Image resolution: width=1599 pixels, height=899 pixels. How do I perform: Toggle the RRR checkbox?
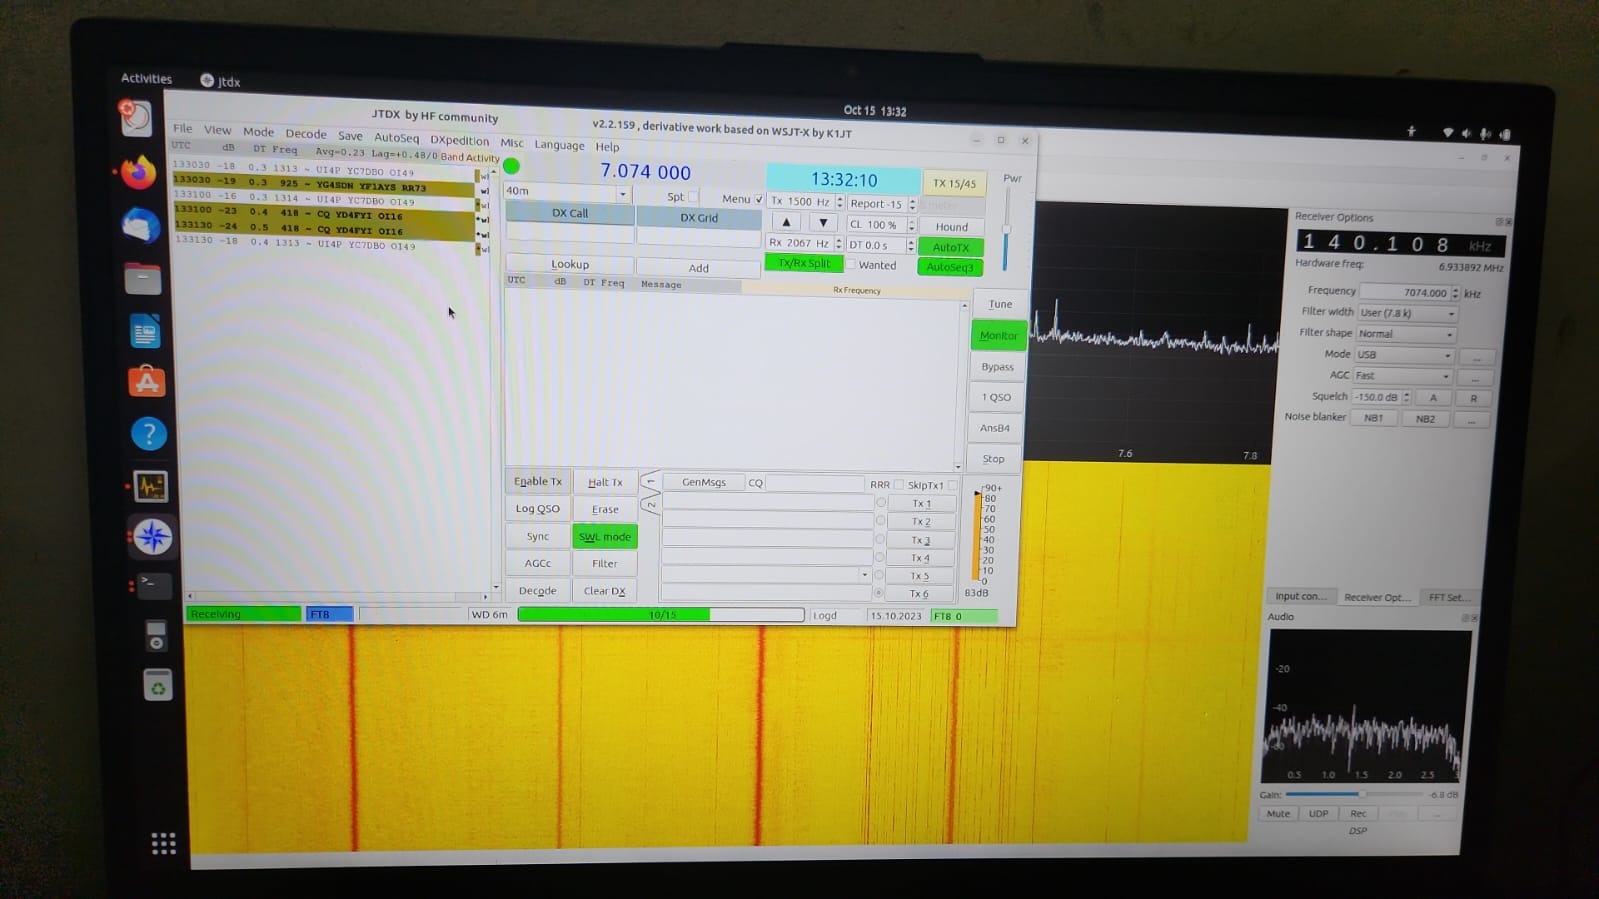[x=897, y=484]
